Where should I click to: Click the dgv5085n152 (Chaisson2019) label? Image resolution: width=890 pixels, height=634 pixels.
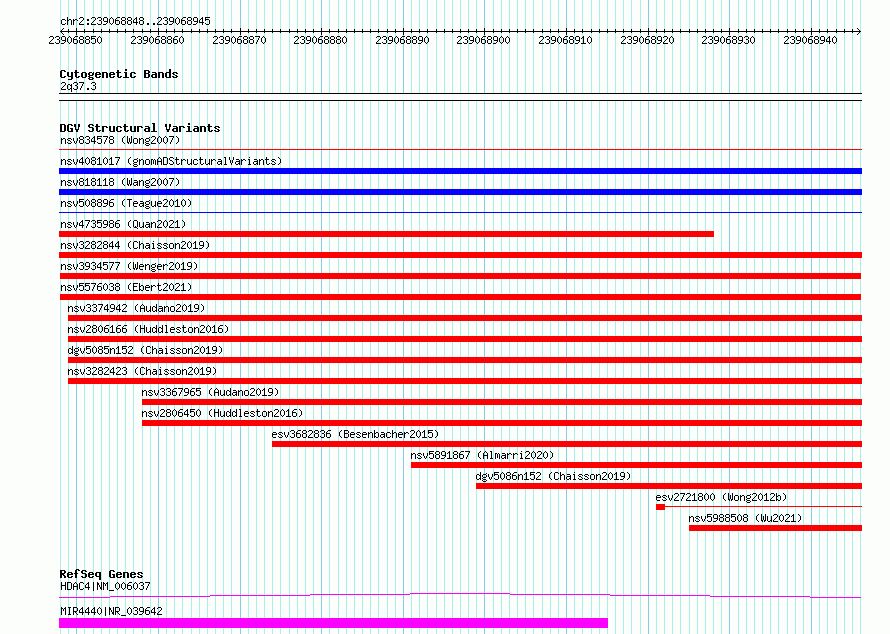coord(145,350)
